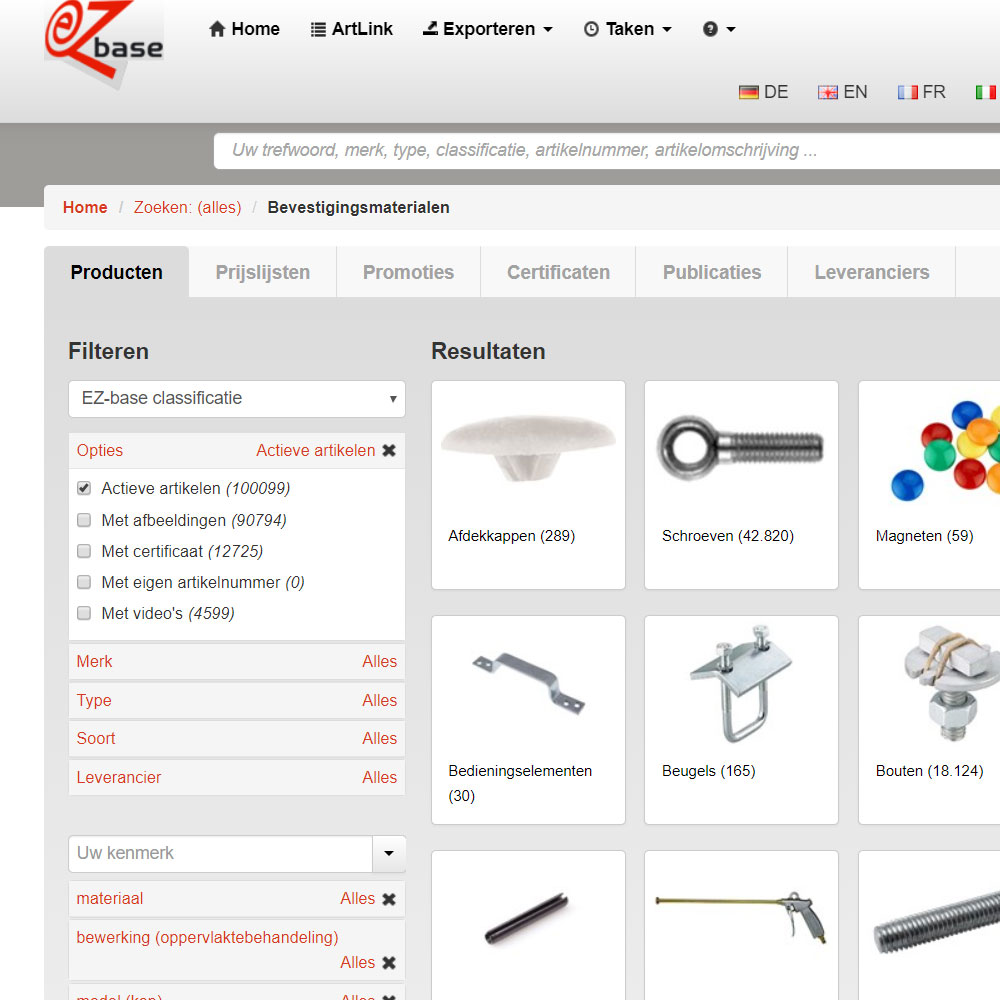
Task: Open ArtLink in top navigation
Action: click(351, 29)
